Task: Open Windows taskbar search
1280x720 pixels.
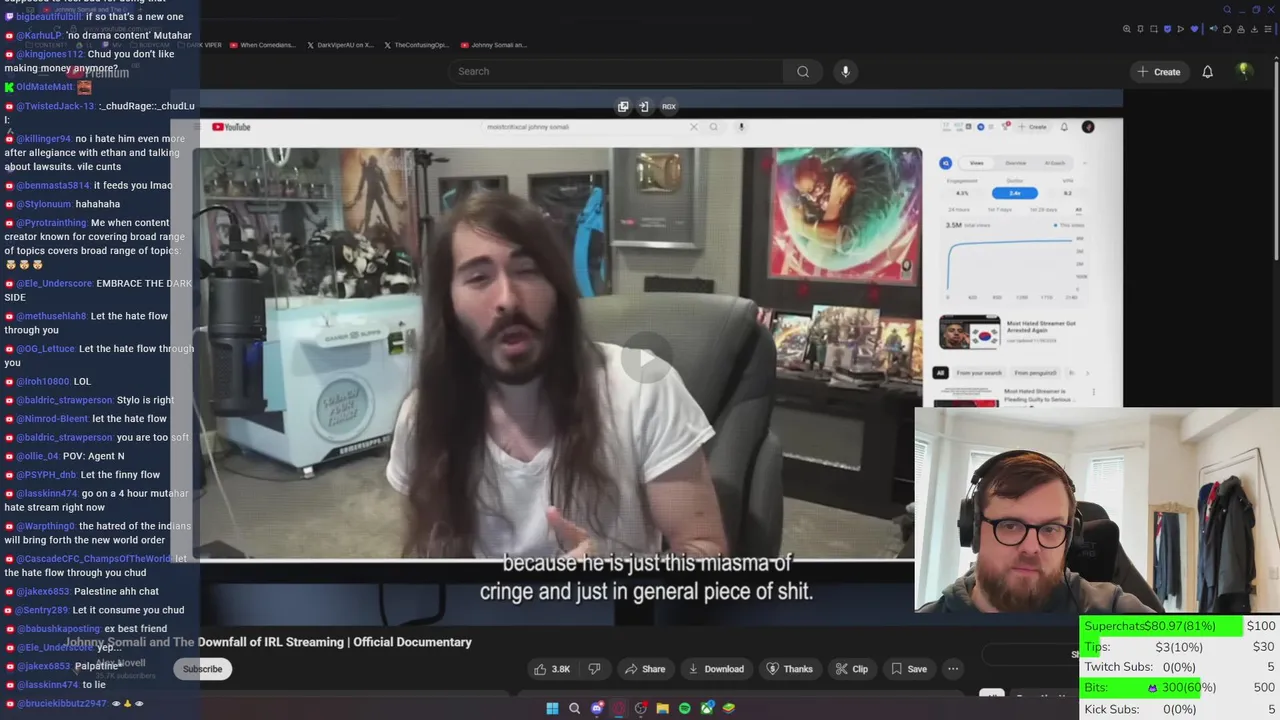Action: pyautogui.click(x=574, y=708)
